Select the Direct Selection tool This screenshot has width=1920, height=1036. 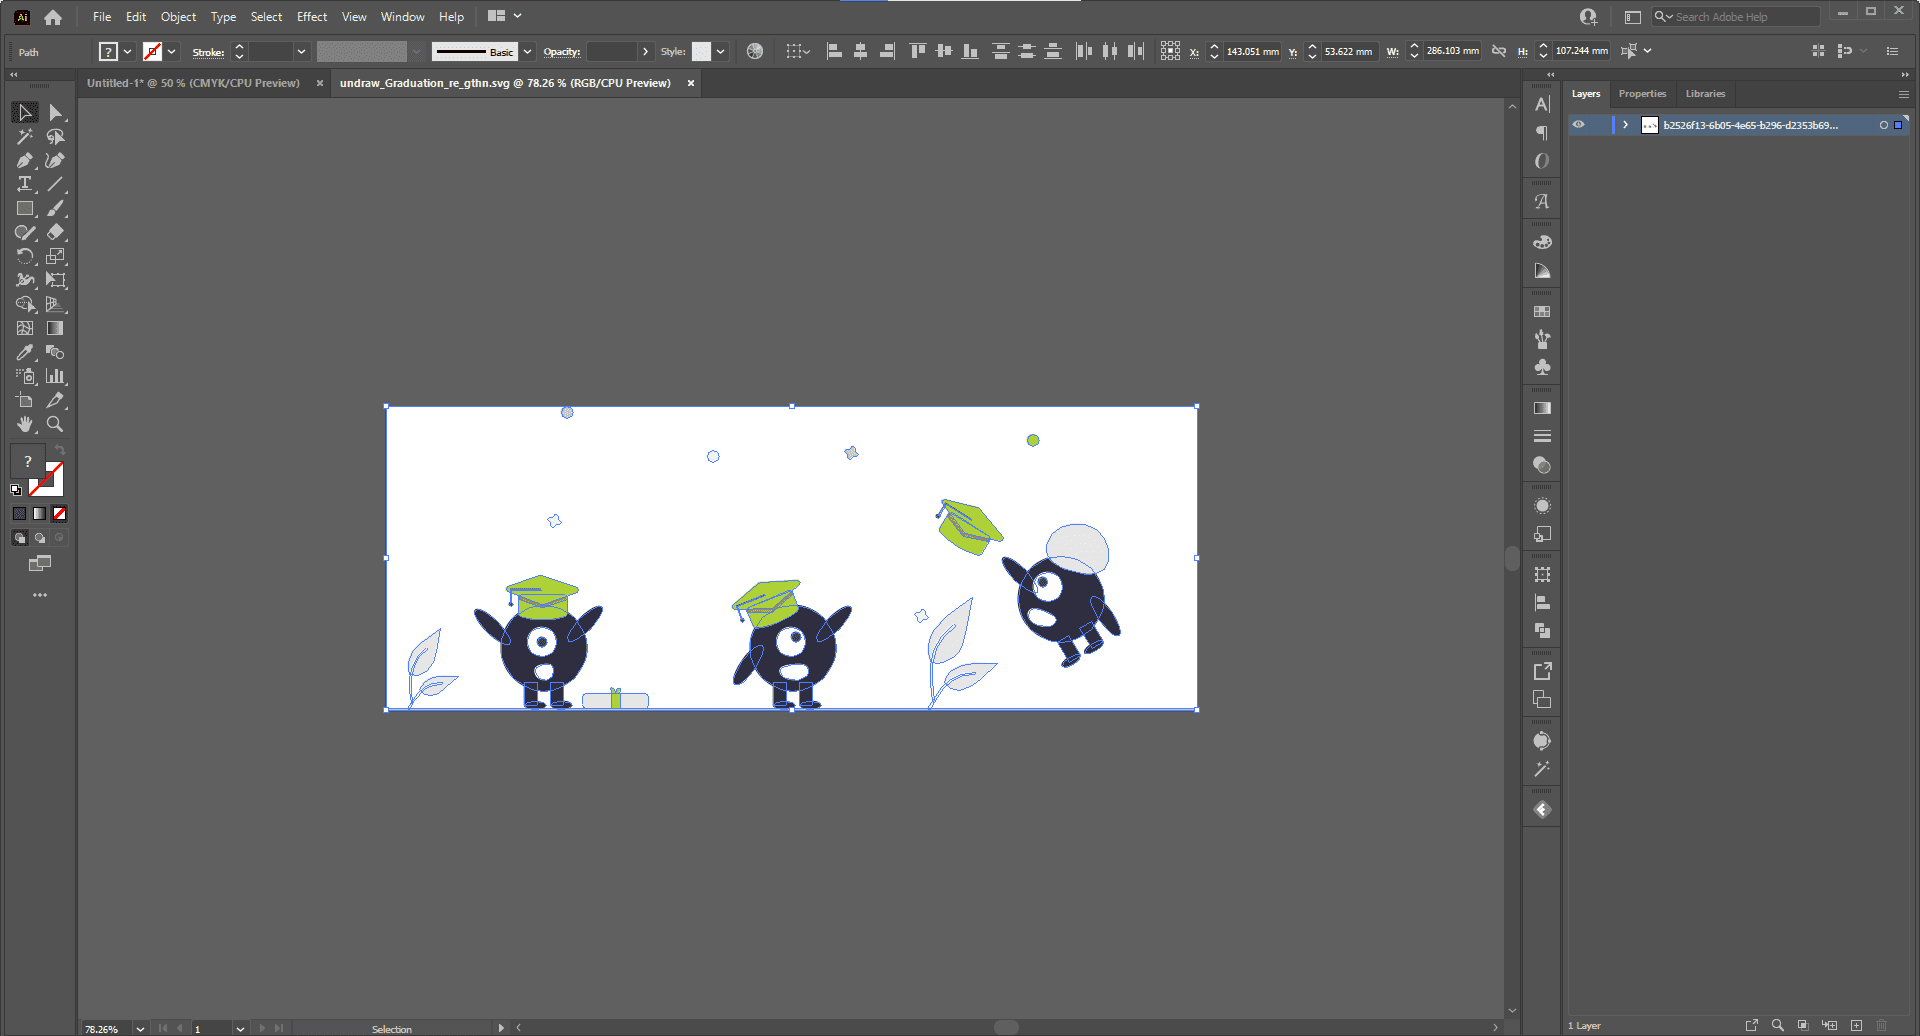[56, 113]
